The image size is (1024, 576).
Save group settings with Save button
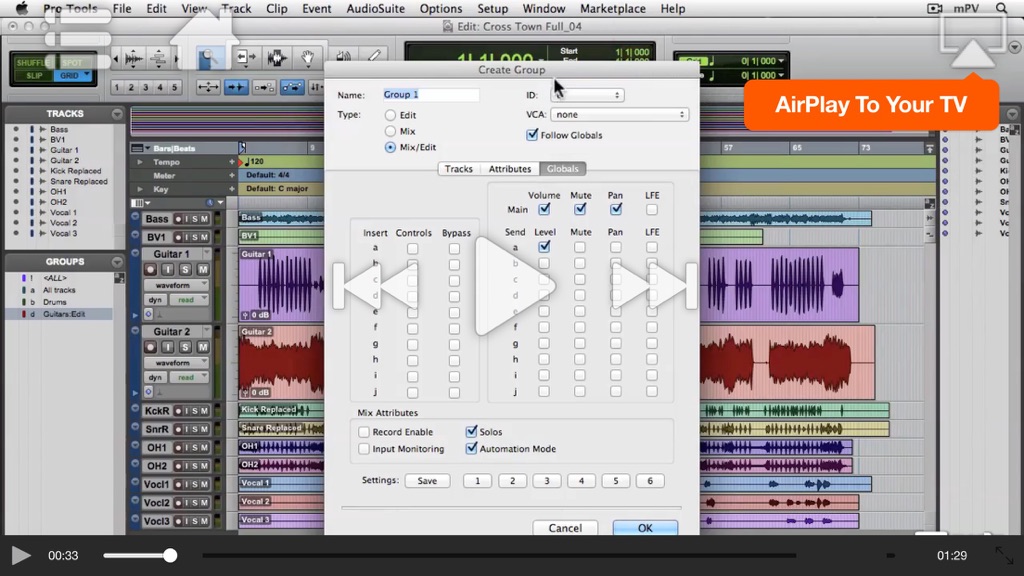pyautogui.click(x=427, y=481)
